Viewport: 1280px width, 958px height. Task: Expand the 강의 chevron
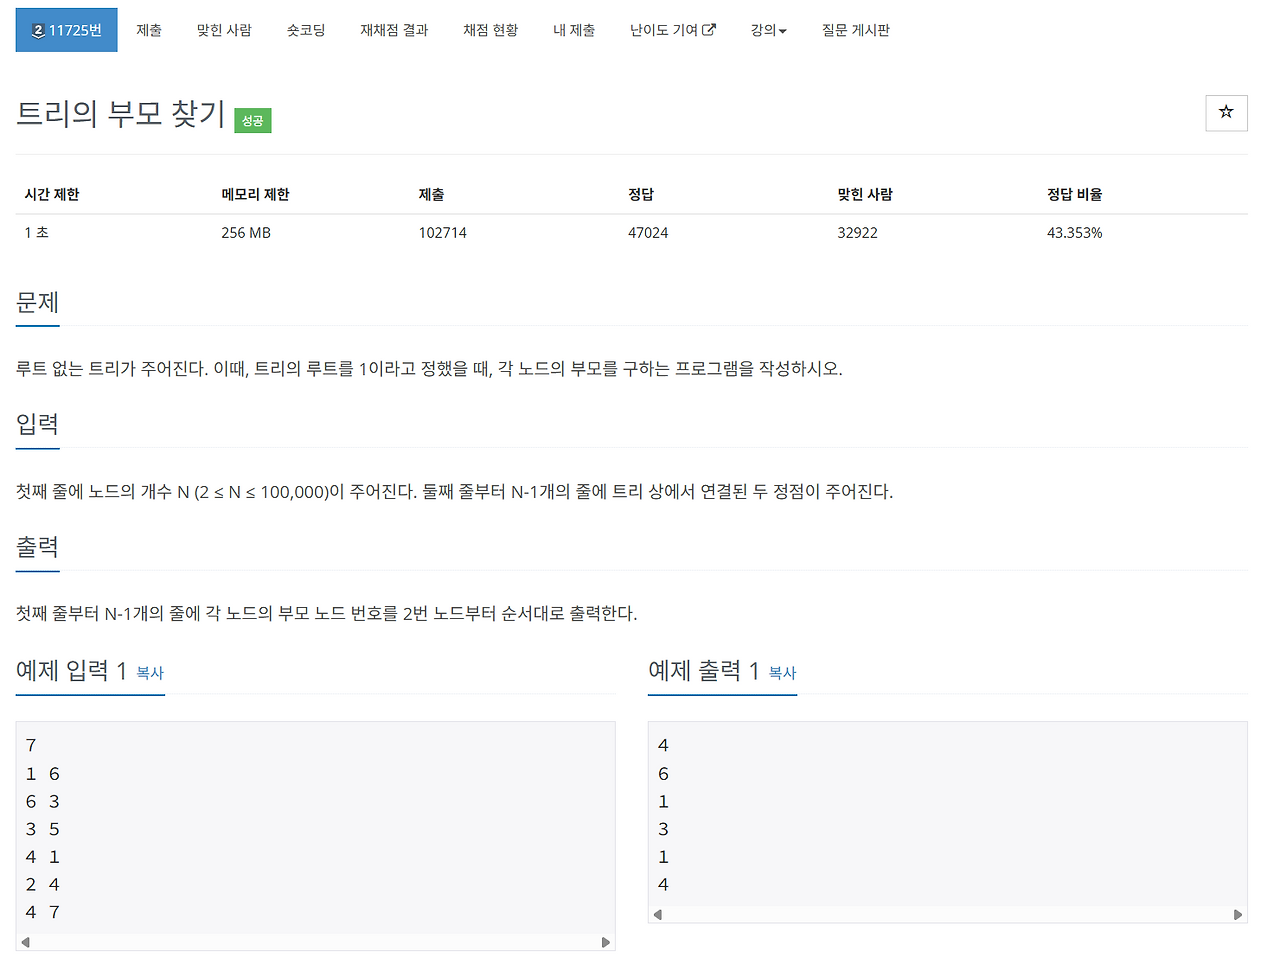coord(783,30)
